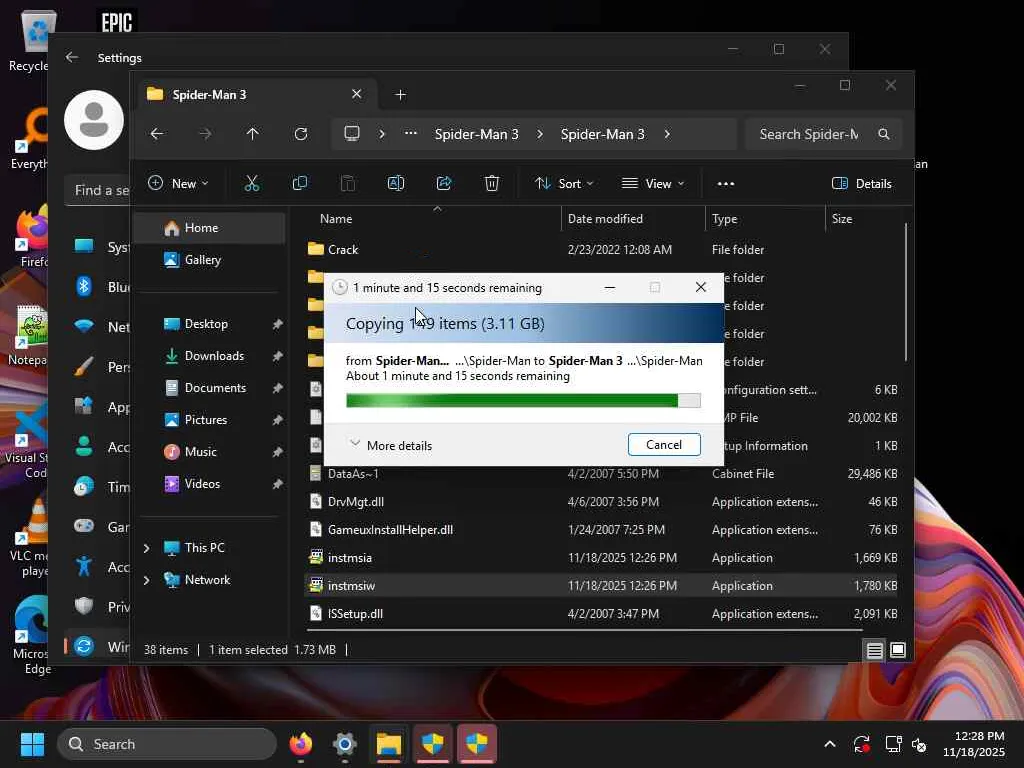Select the instmsia application file
This screenshot has height=768, width=1024.
601,558
